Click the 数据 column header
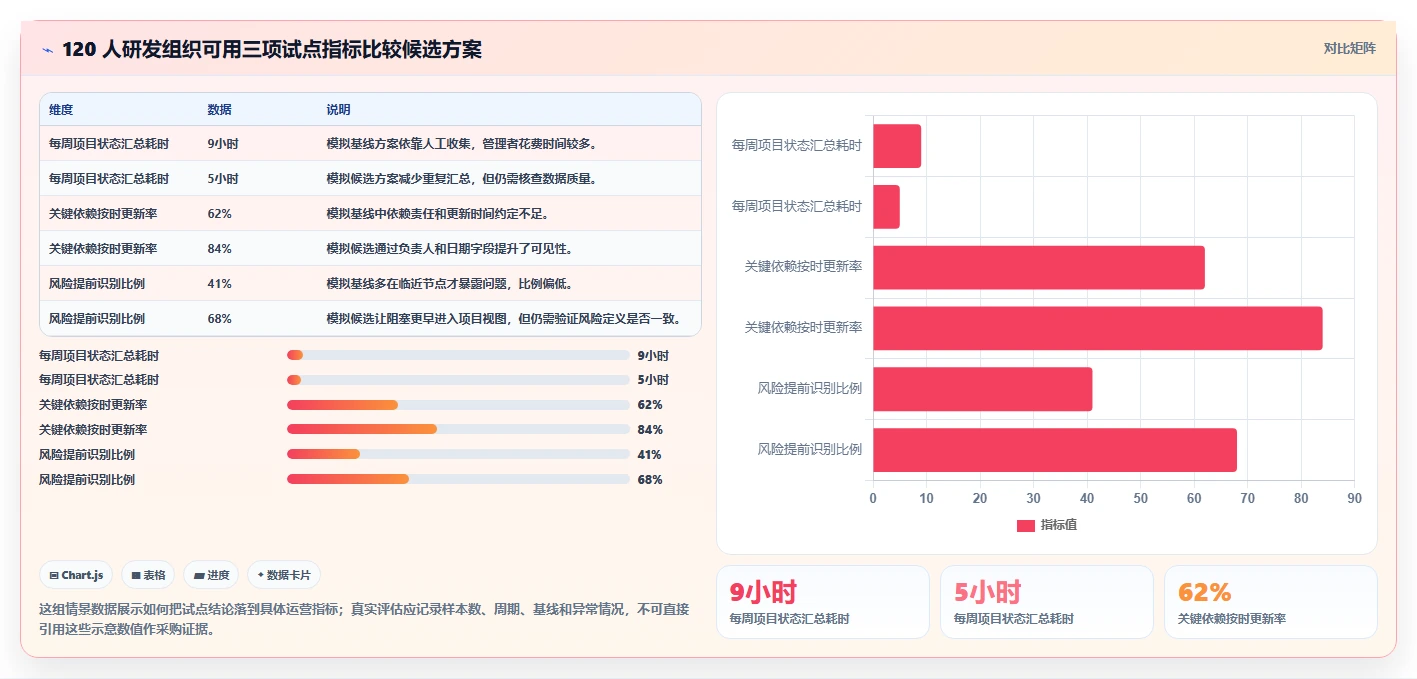 pos(219,110)
